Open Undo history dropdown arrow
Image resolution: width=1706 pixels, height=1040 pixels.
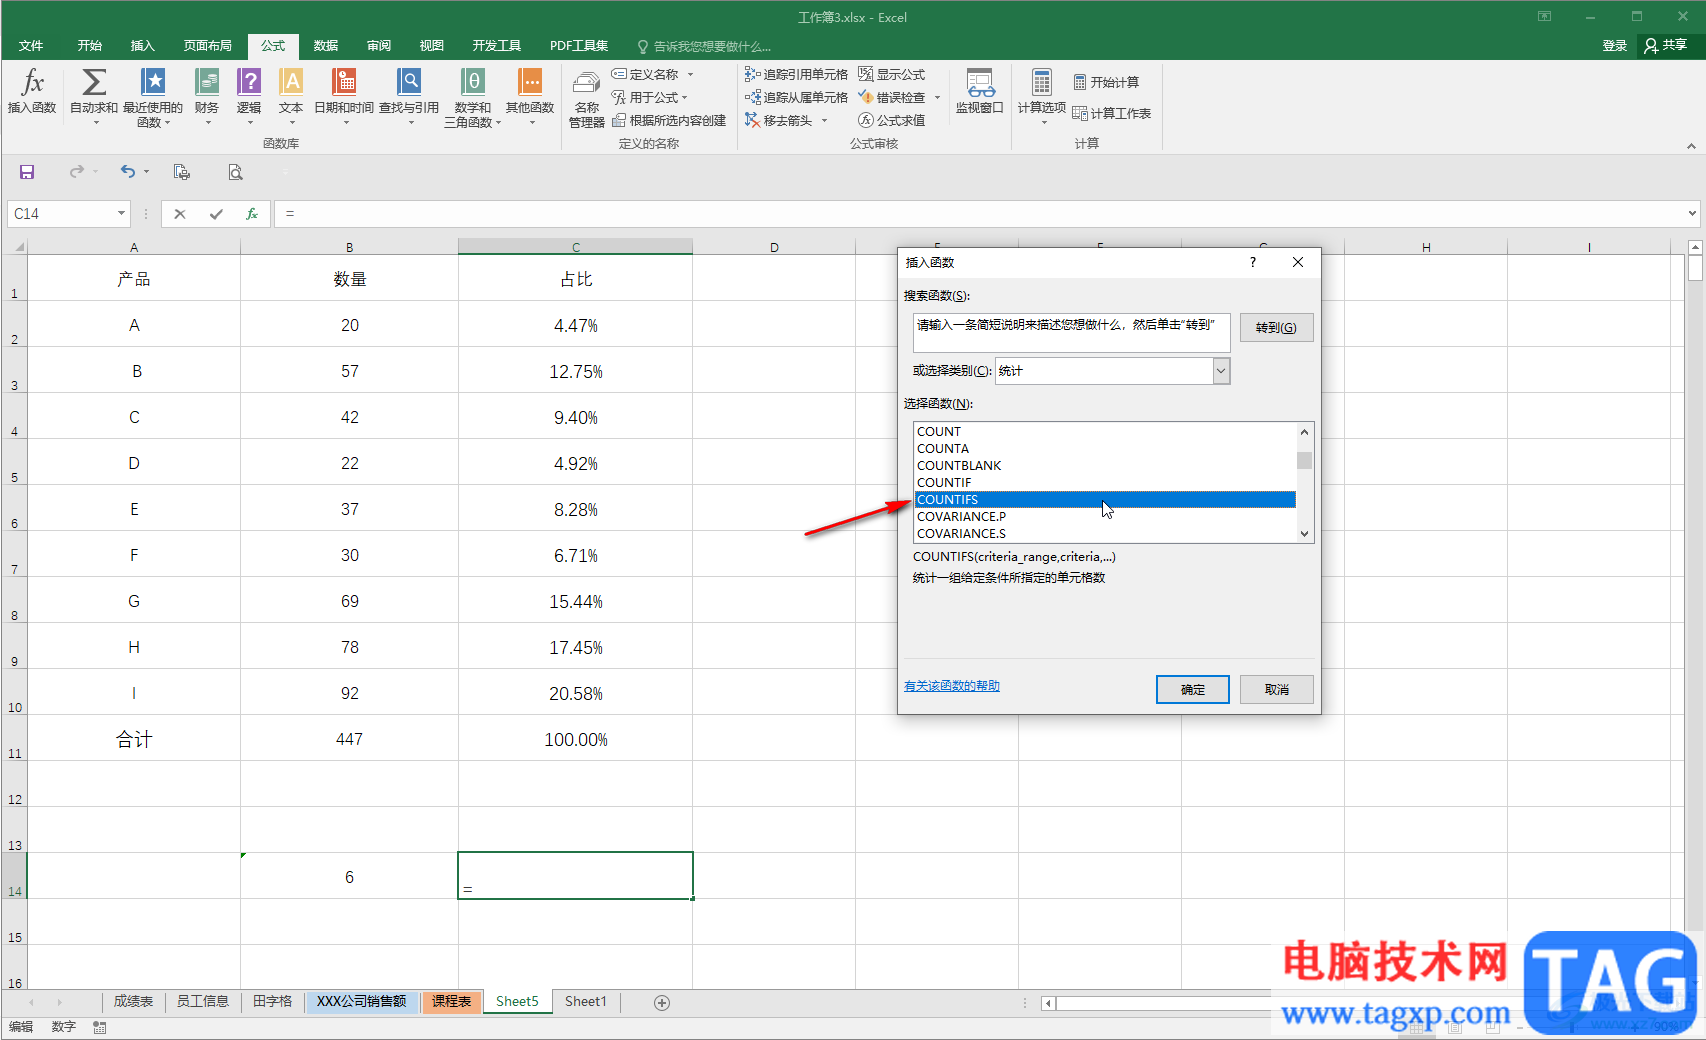[147, 172]
